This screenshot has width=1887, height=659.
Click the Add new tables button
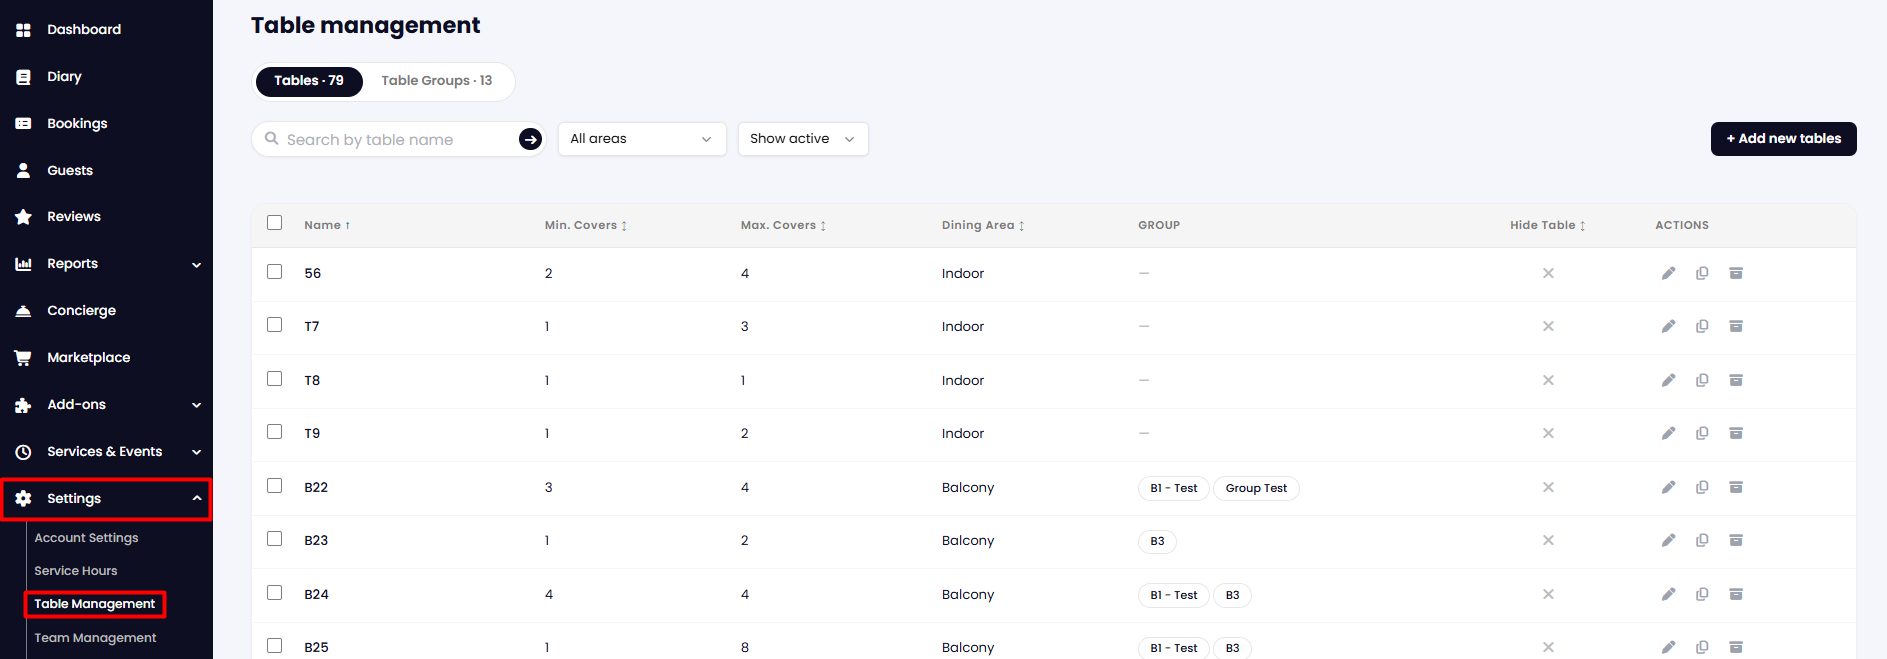point(1783,139)
